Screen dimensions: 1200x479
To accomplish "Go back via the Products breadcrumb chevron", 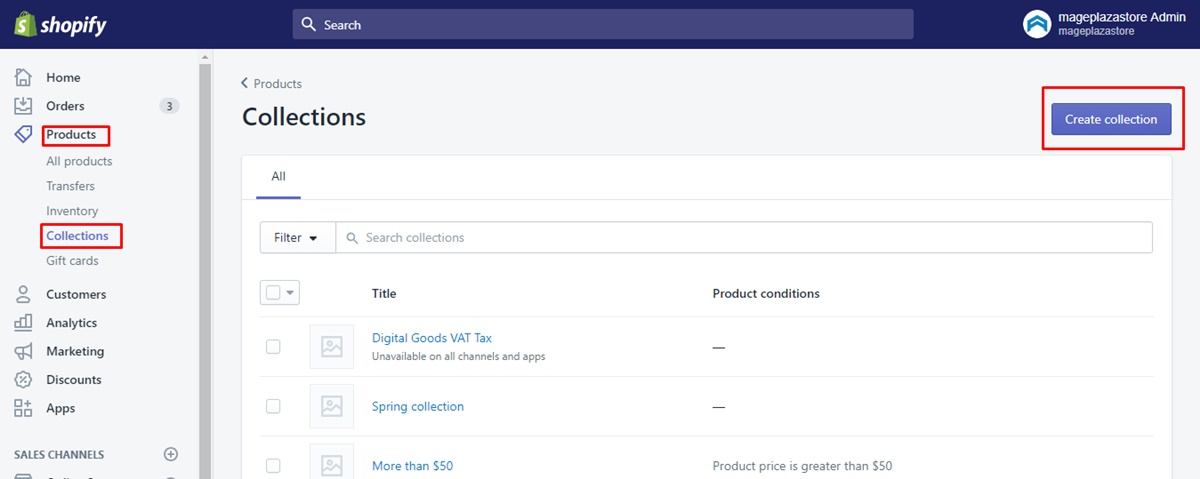I will point(244,84).
